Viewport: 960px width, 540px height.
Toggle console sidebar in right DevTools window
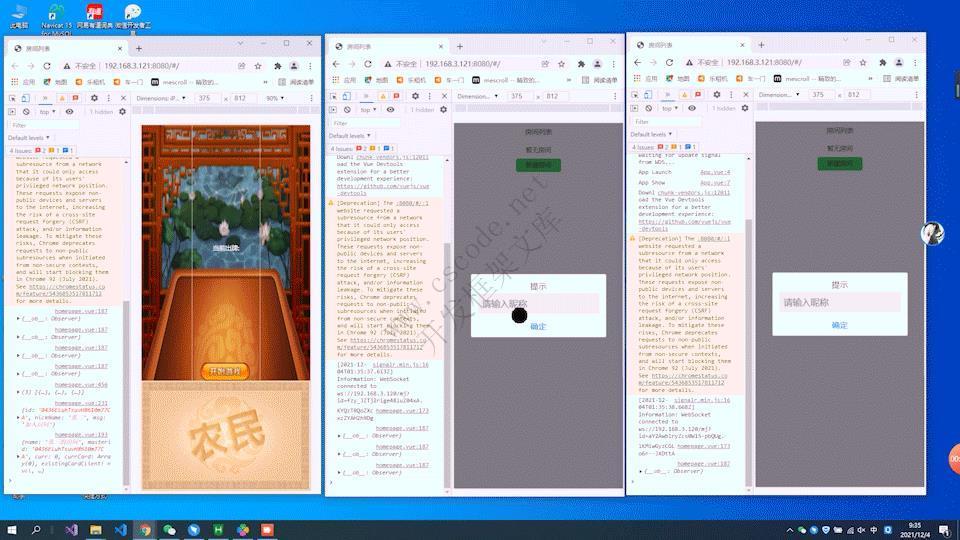[x=636, y=108]
